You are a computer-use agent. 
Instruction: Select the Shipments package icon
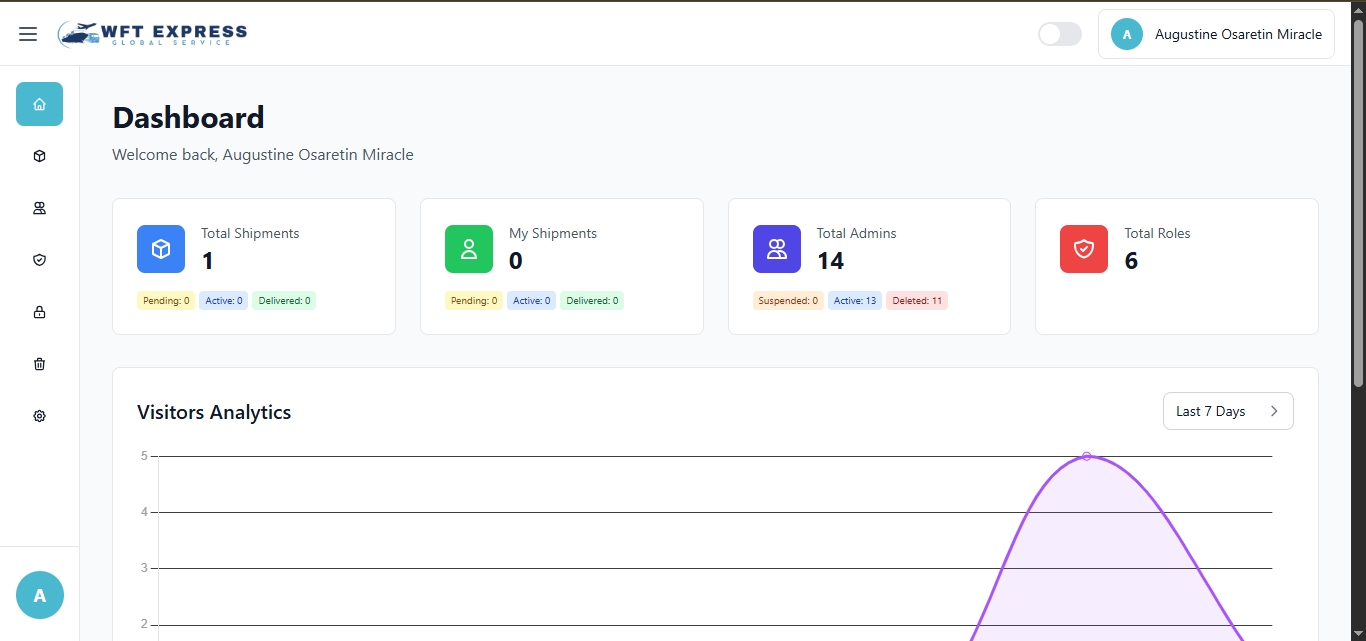[x=39, y=156]
